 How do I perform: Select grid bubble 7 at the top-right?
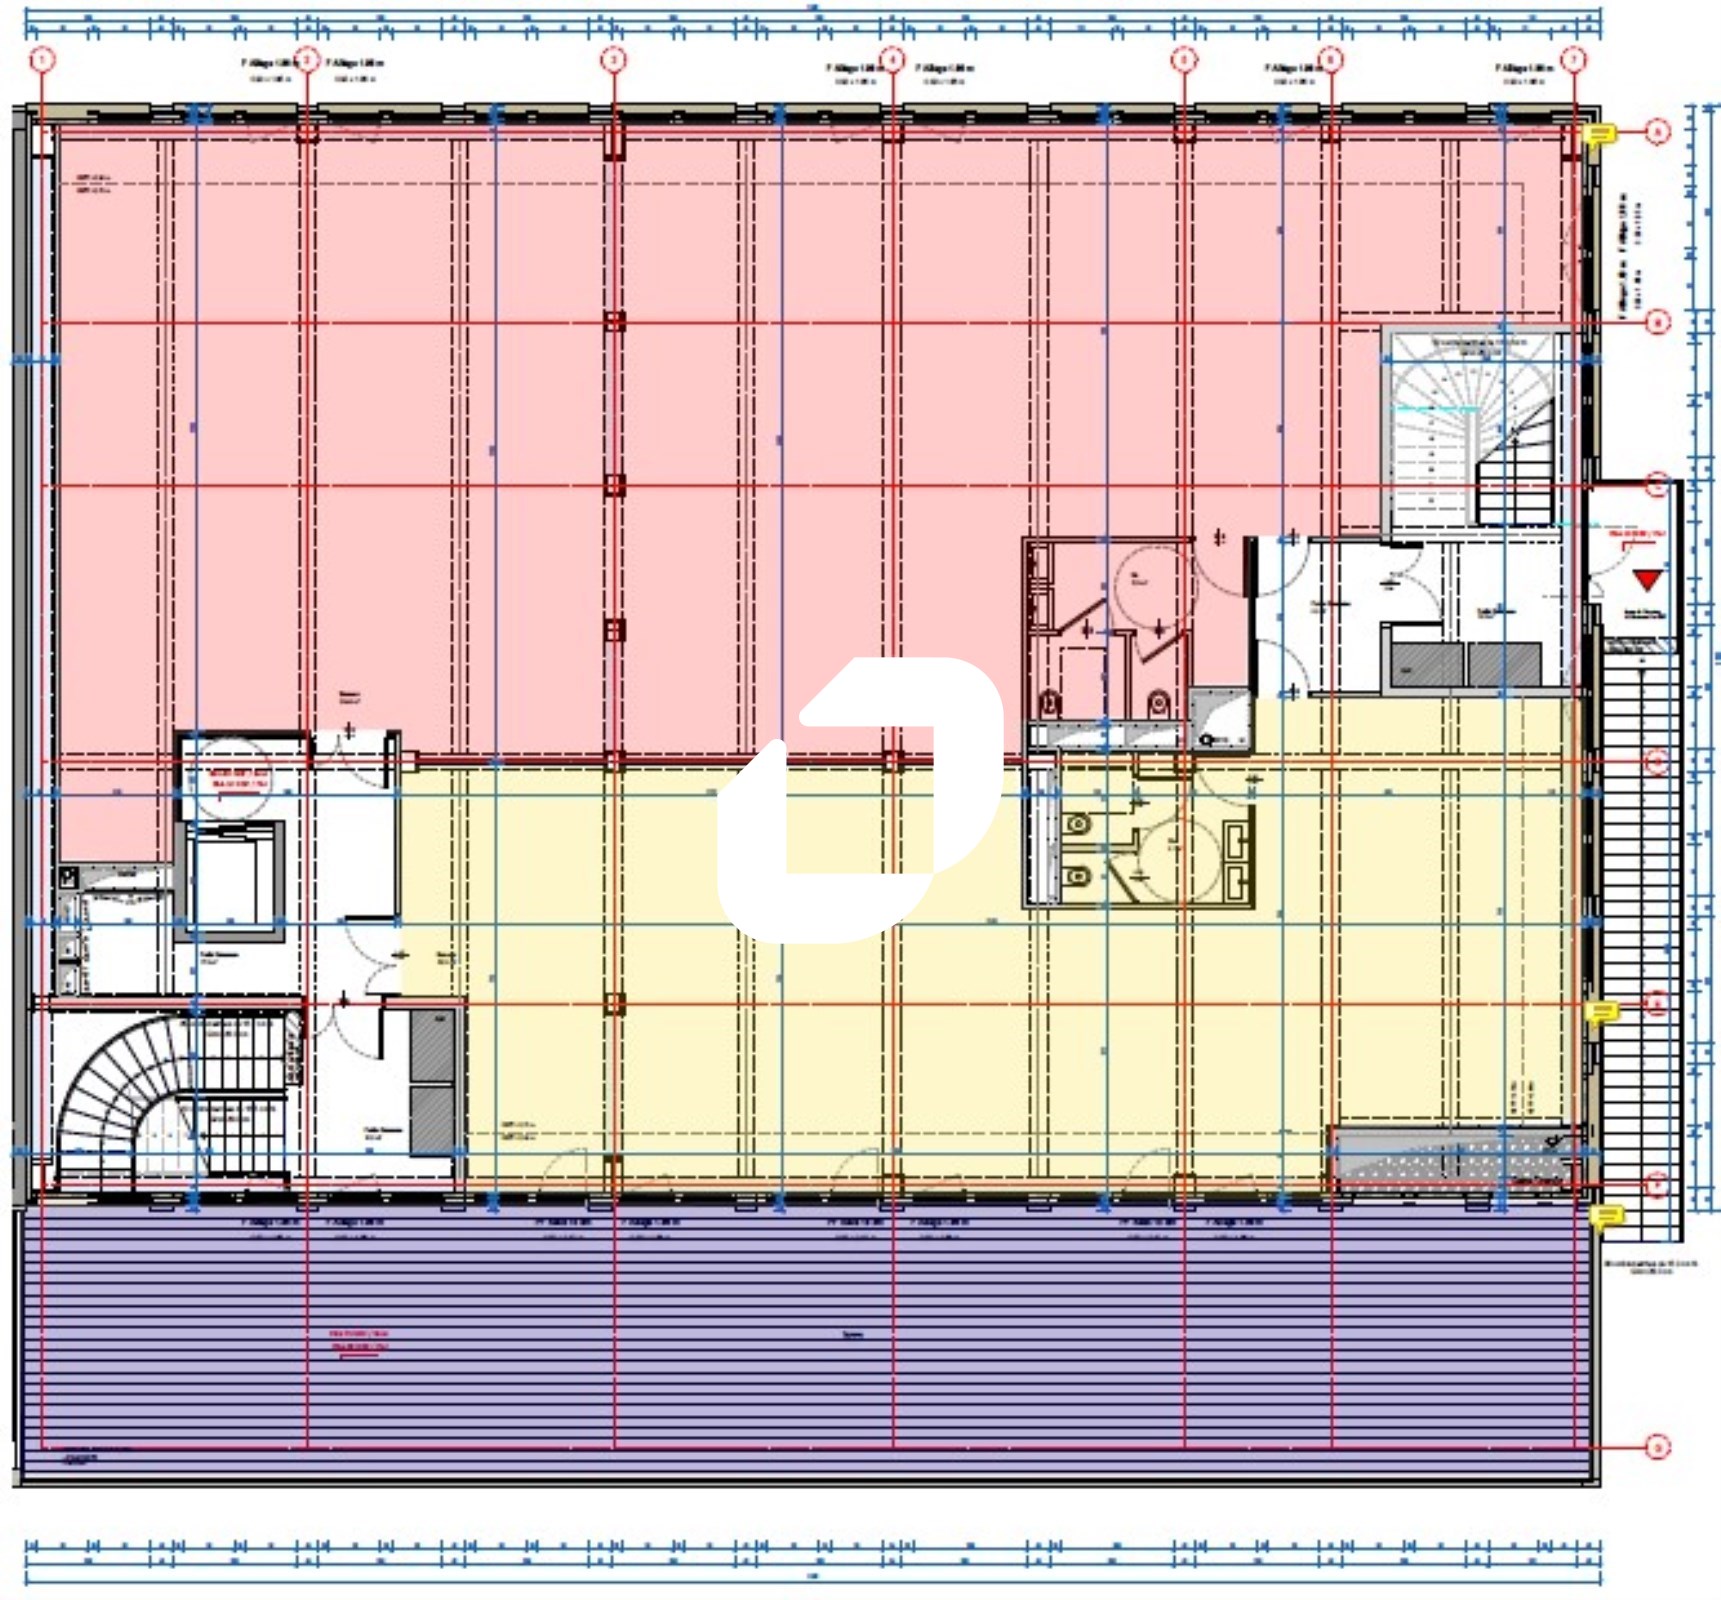[1574, 60]
